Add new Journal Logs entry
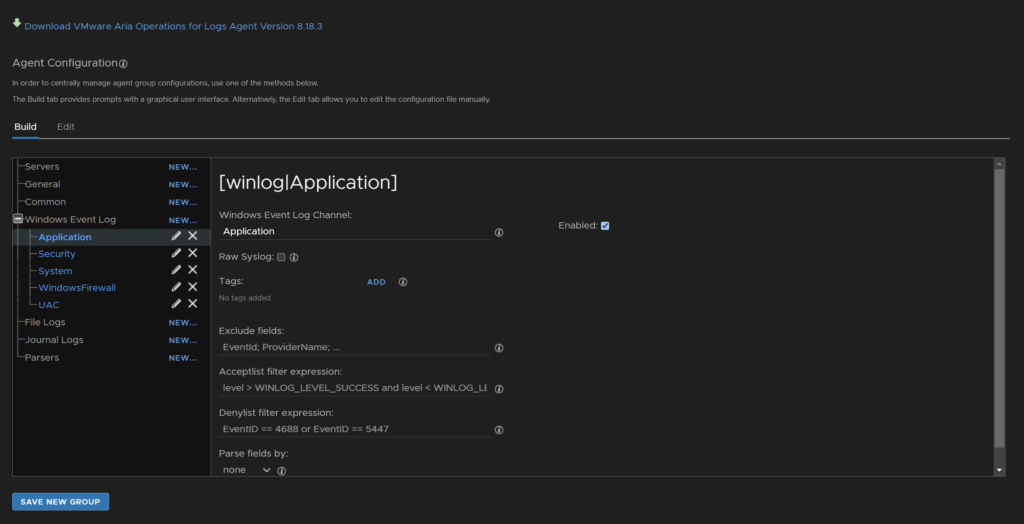The image size is (1024, 524). [x=183, y=340]
